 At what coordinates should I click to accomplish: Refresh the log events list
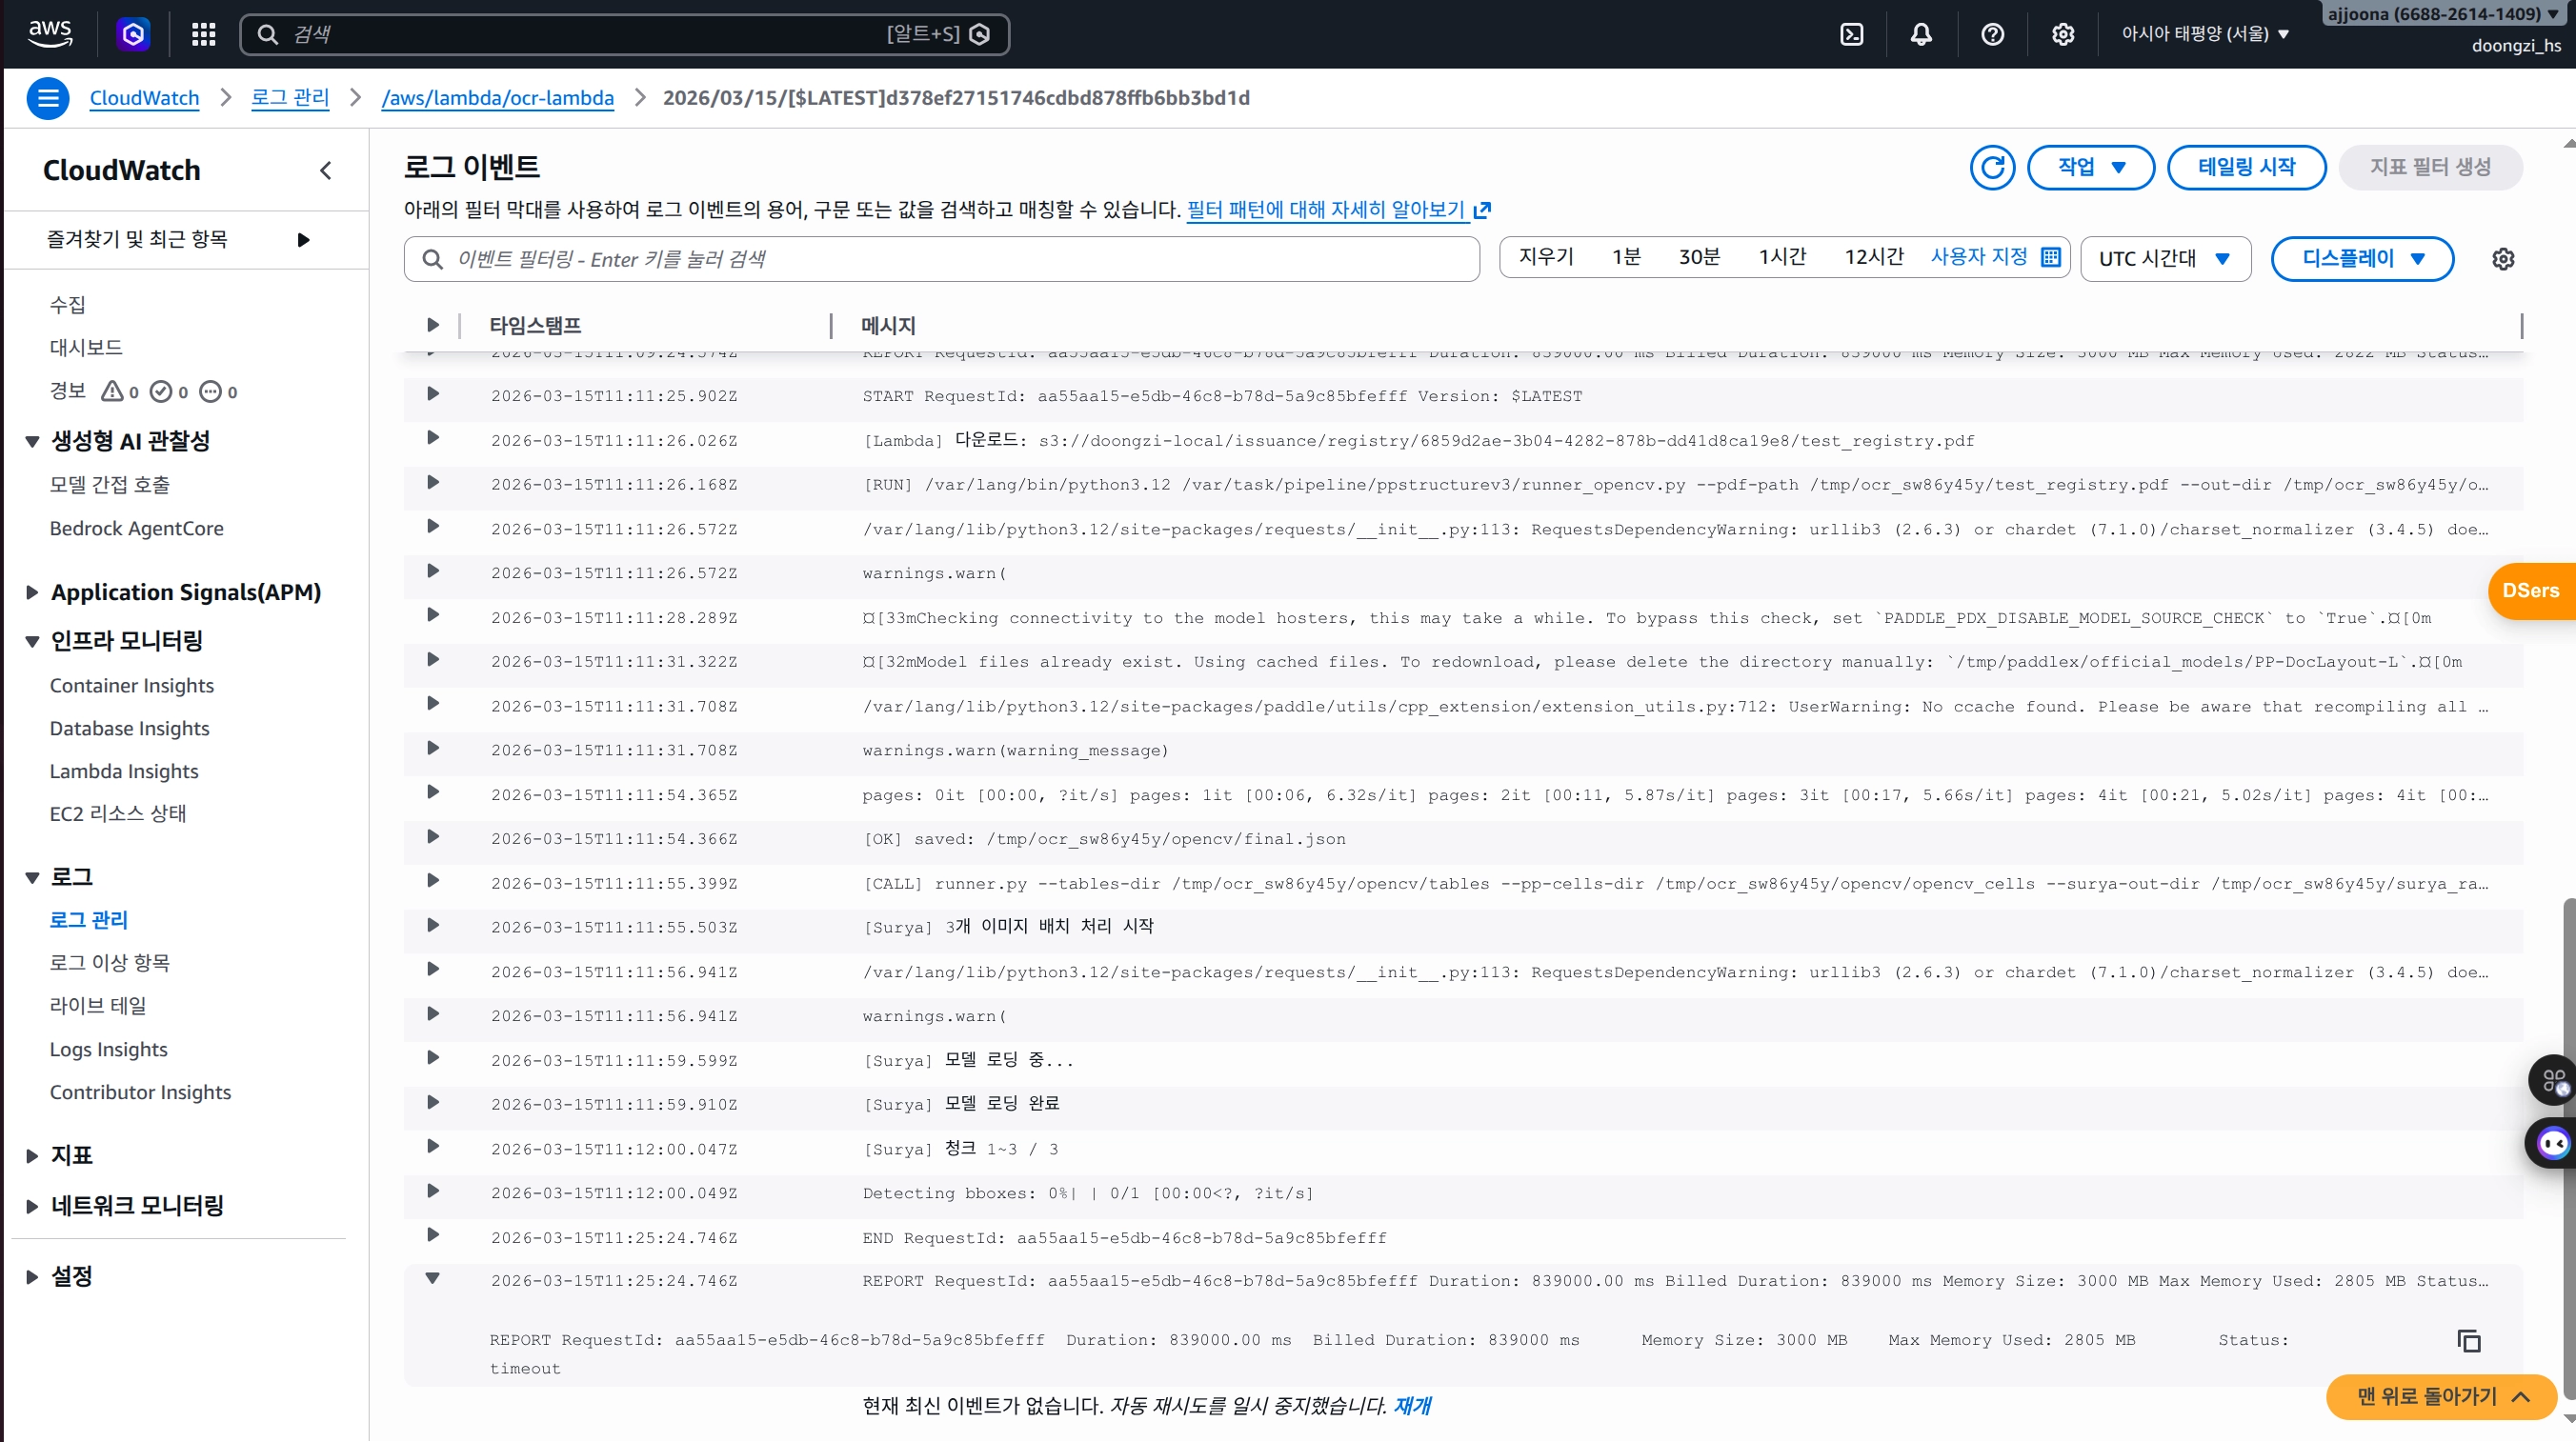pyautogui.click(x=1992, y=167)
